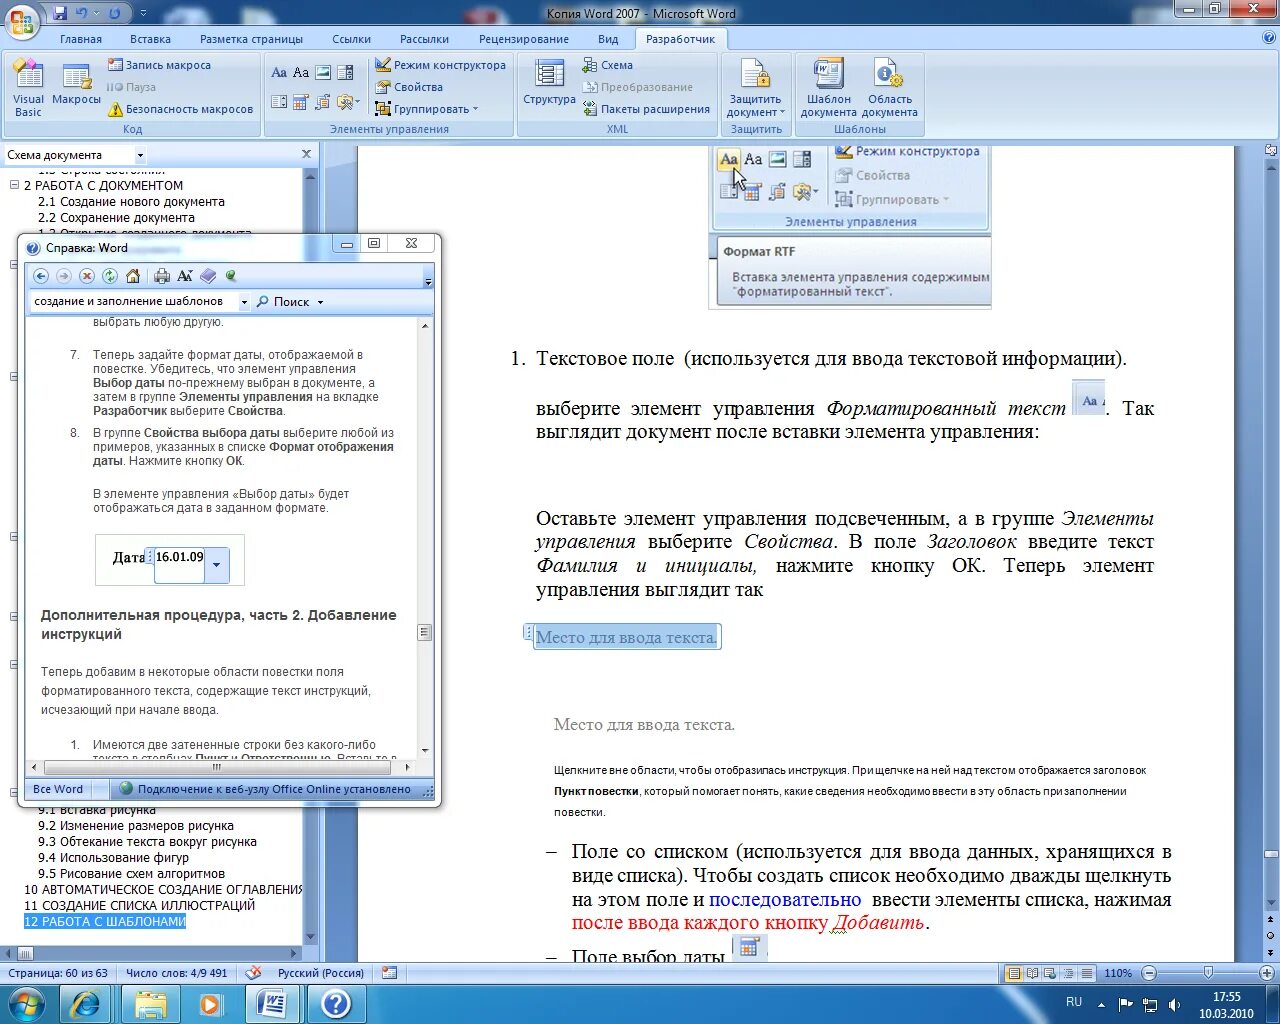Viewport: 1280px width, 1024px height.
Task: Collapse 2 РАБОТА С ДОКУМЕНТОМ tree node
Action: coord(15,185)
